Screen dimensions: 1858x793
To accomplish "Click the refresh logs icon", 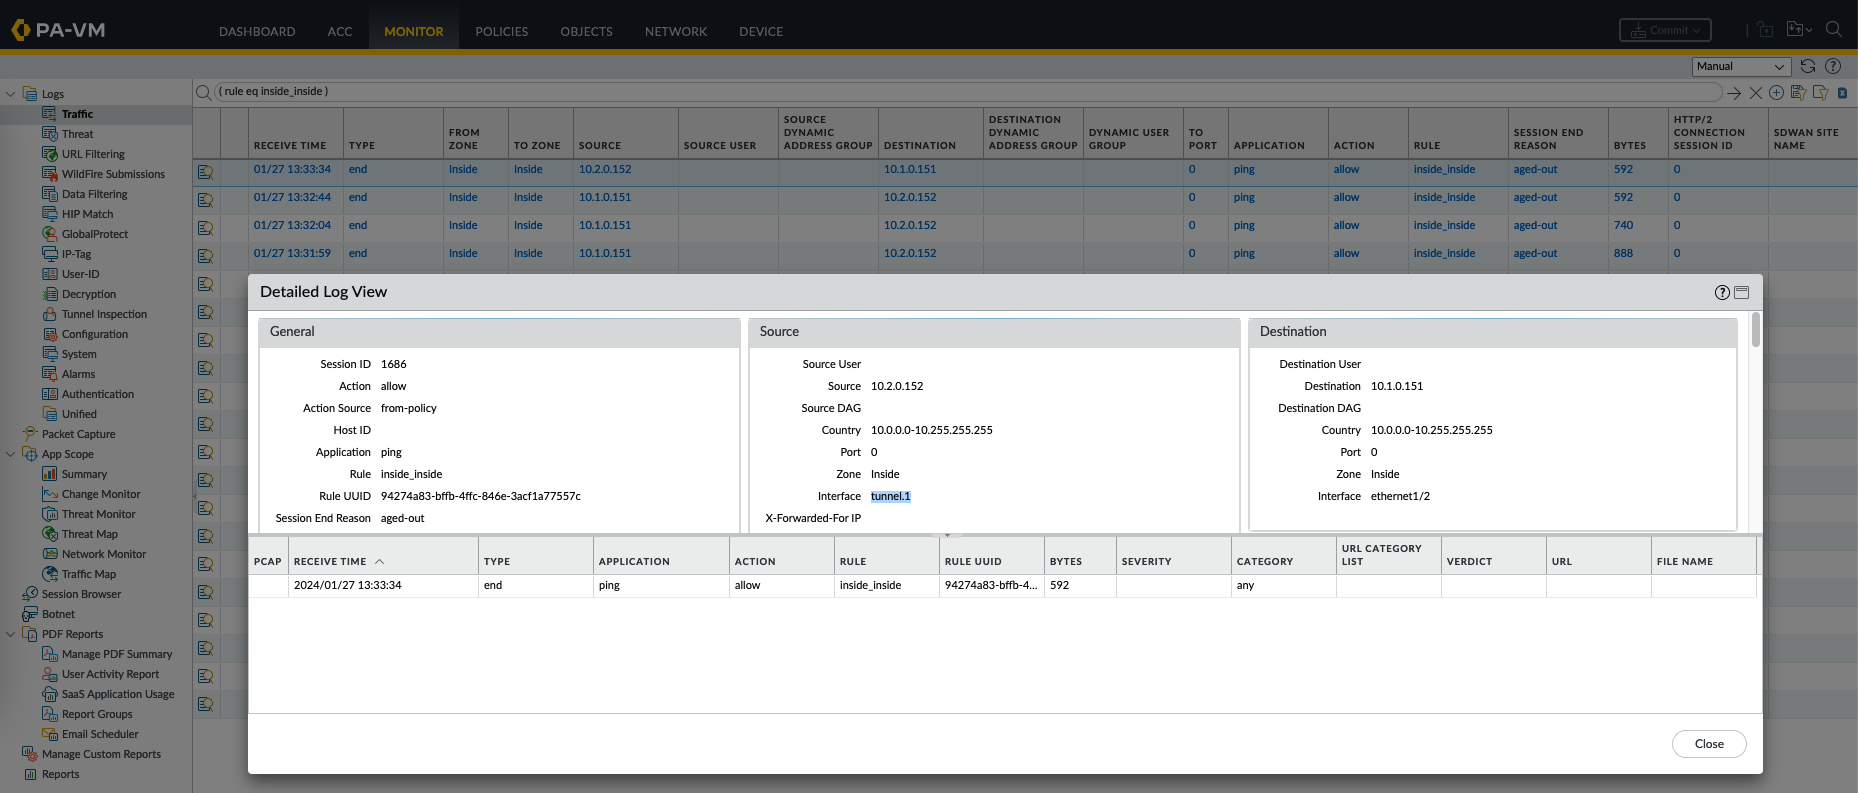I will (x=1808, y=66).
